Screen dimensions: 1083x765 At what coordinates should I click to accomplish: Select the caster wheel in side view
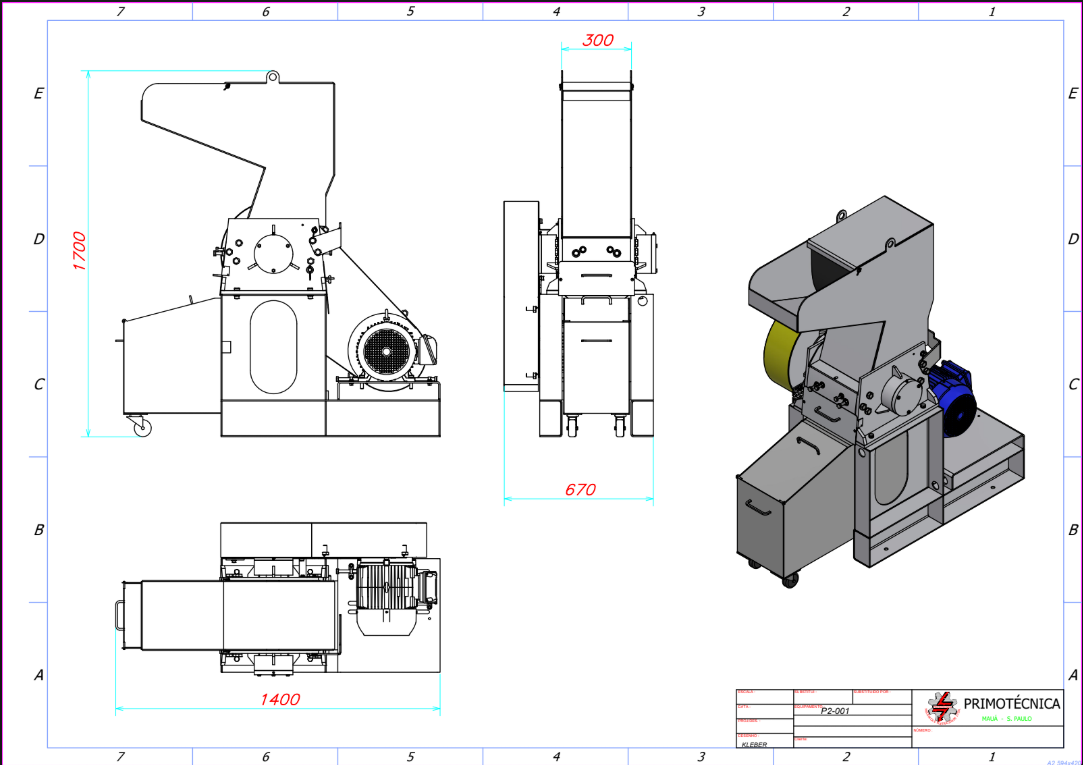pos(141,426)
